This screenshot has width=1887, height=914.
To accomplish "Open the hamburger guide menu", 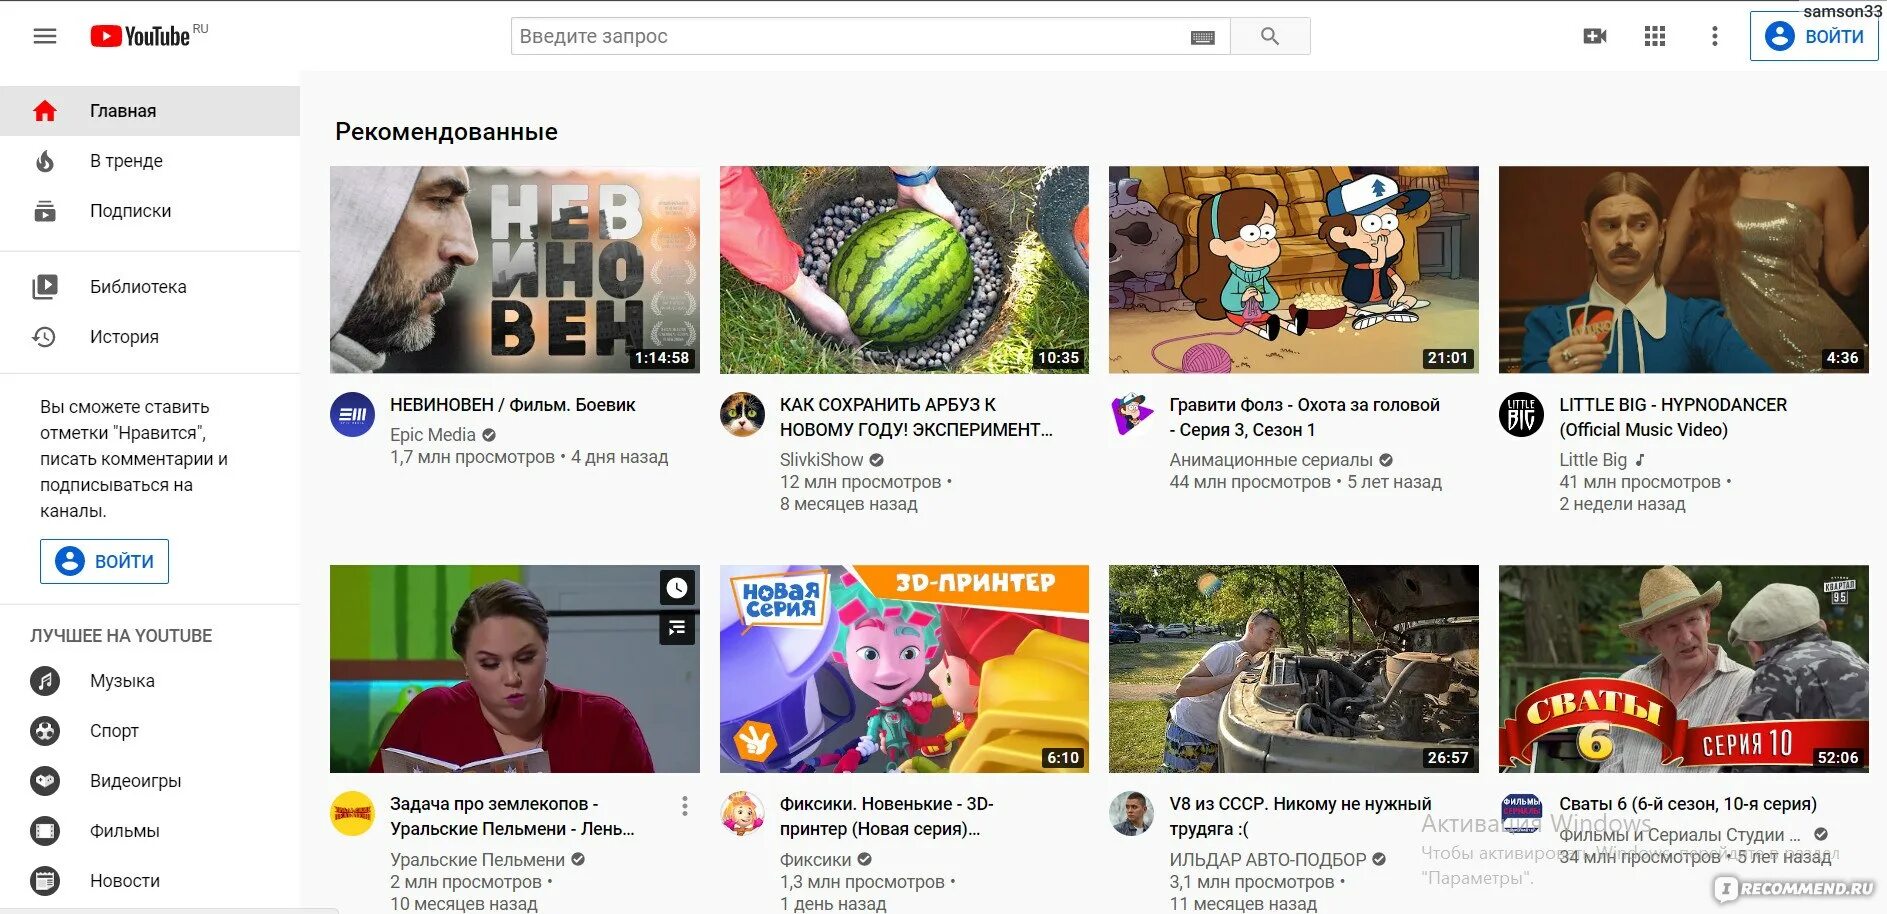I will pyautogui.click(x=45, y=36).
